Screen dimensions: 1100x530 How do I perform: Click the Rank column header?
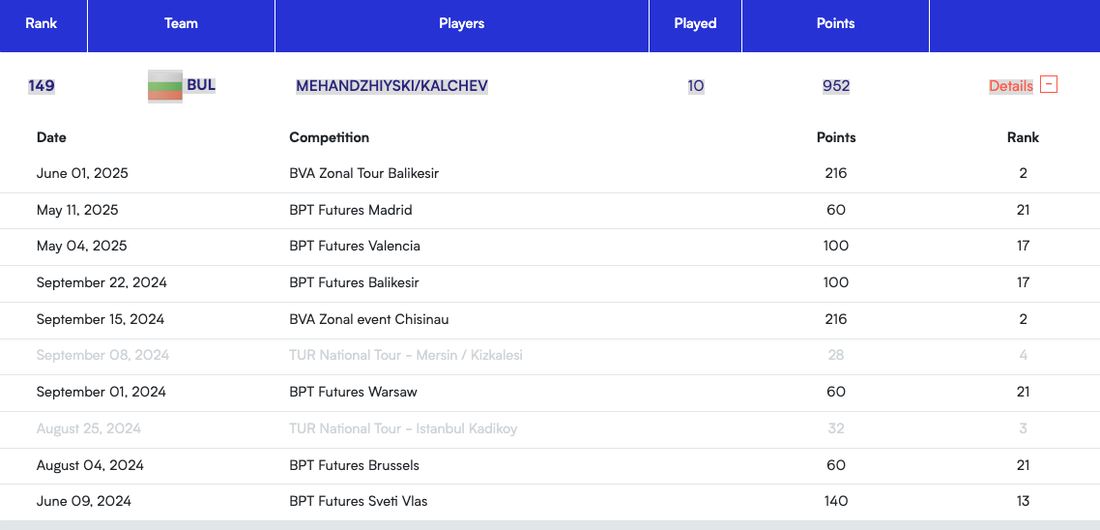coord(41,23)
